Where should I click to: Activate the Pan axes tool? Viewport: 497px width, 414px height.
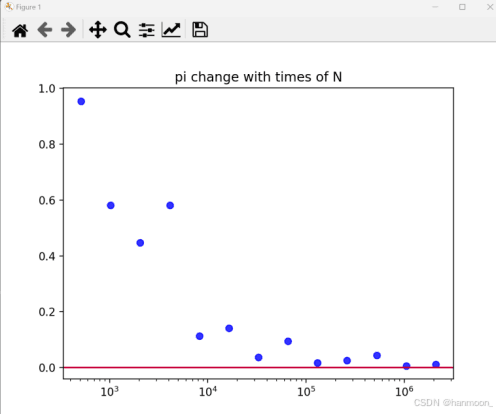(x=98, y=30)
